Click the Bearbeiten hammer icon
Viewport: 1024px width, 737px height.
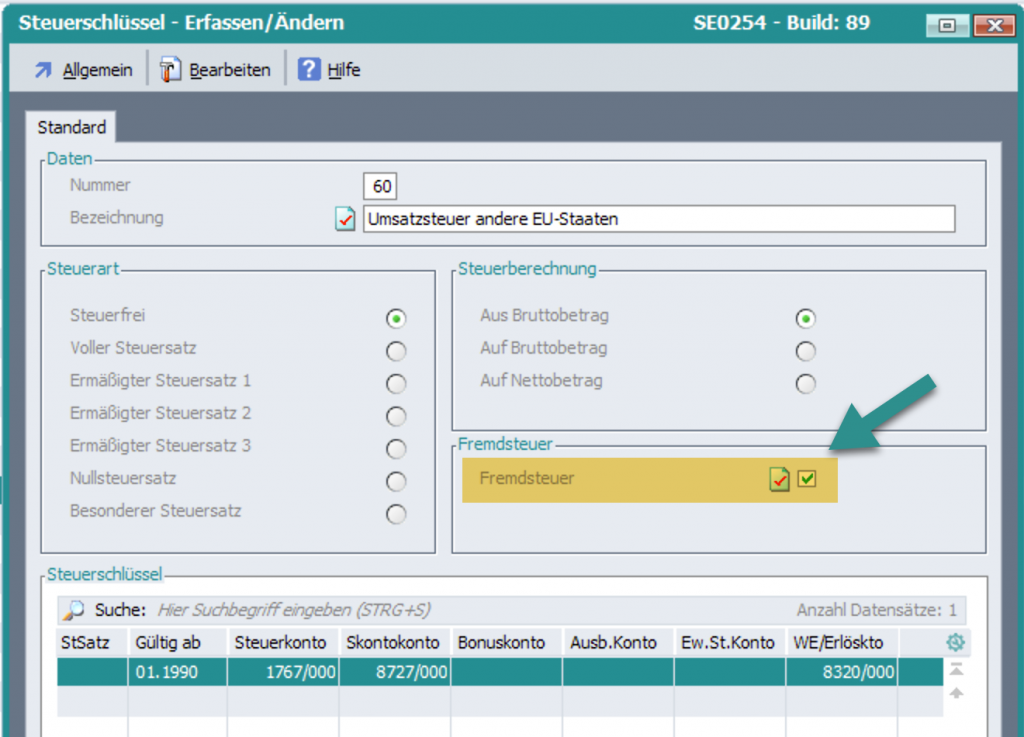(171, 70)
